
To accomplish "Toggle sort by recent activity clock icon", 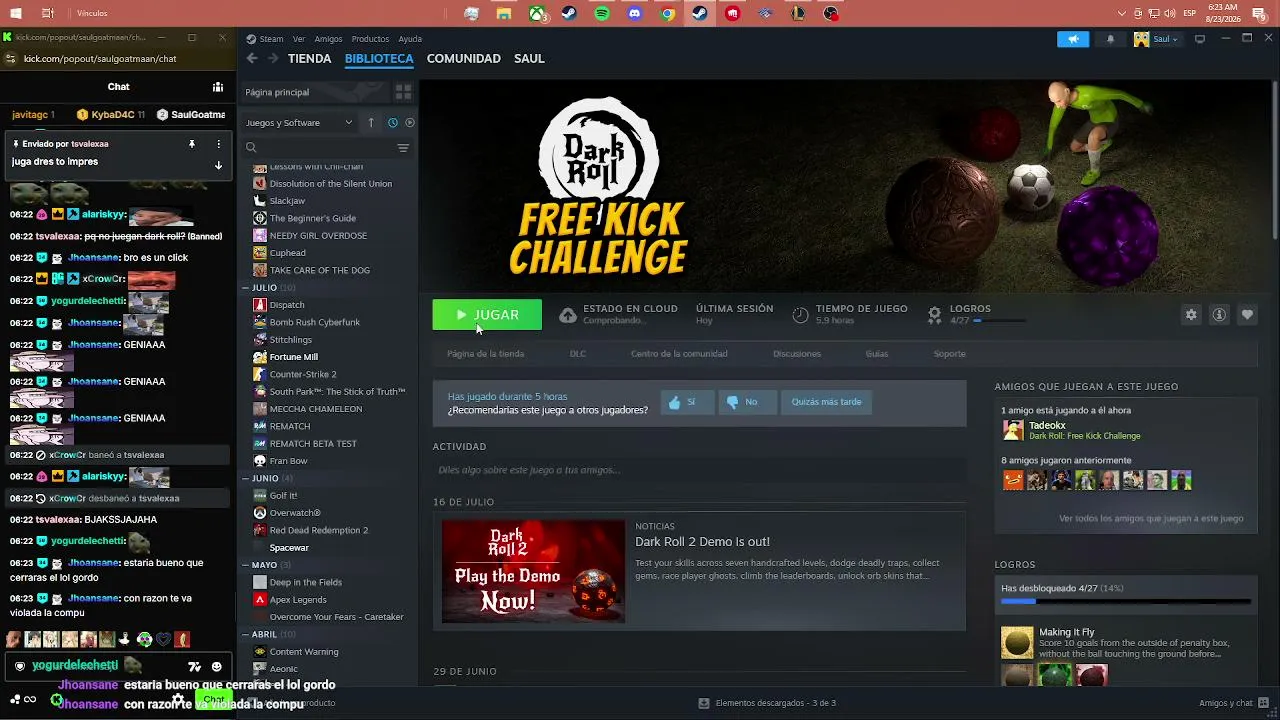I will click(392, 123).
